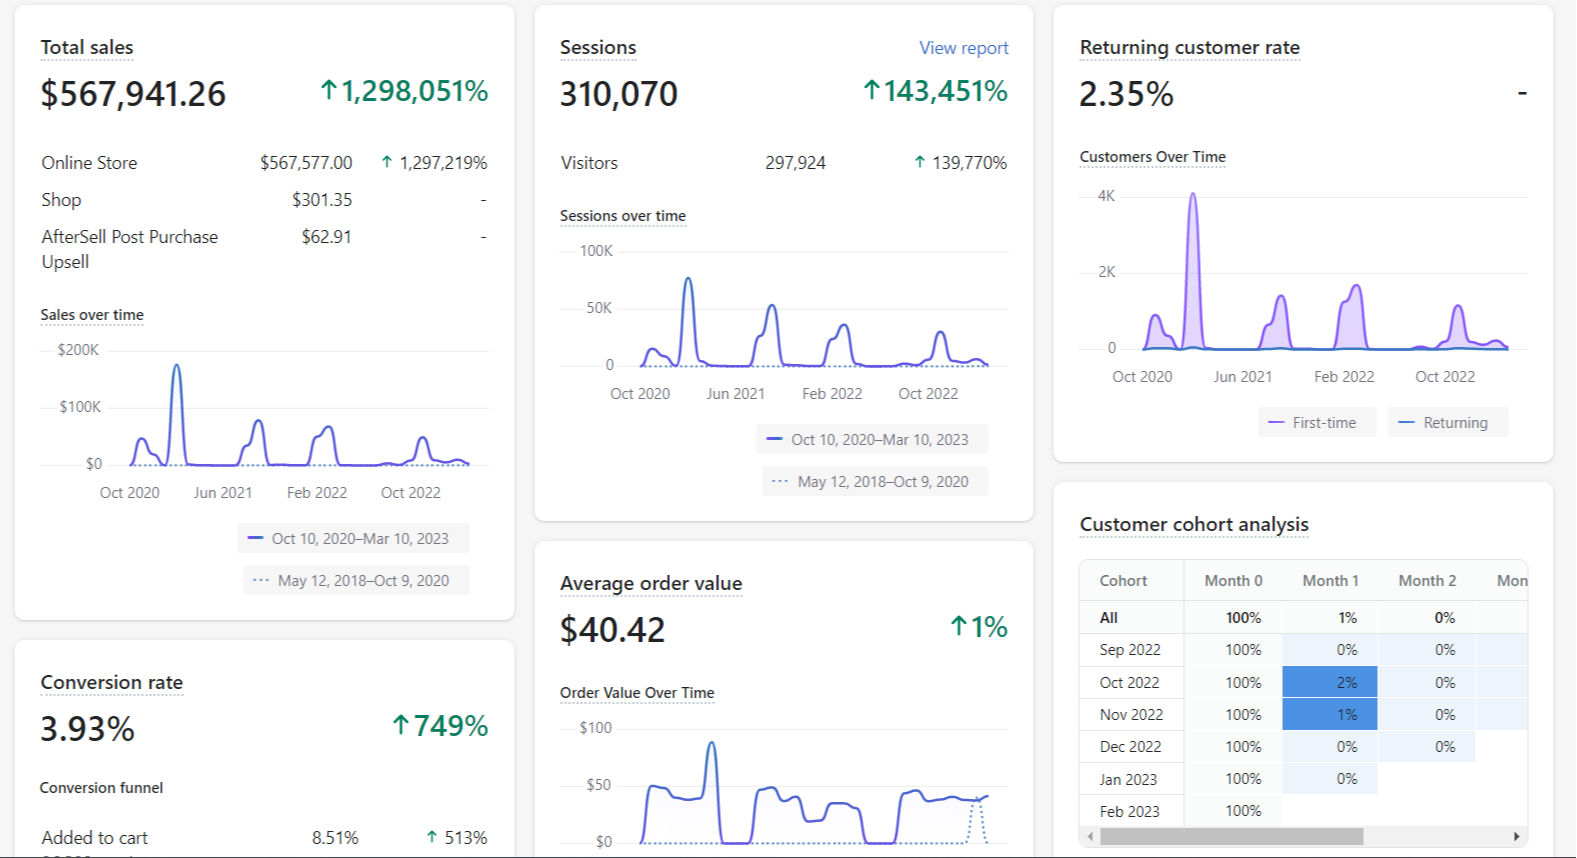Toggle the Returning legend in Customers chart
Screen dimensions: 1577x858
(1447, 422)
